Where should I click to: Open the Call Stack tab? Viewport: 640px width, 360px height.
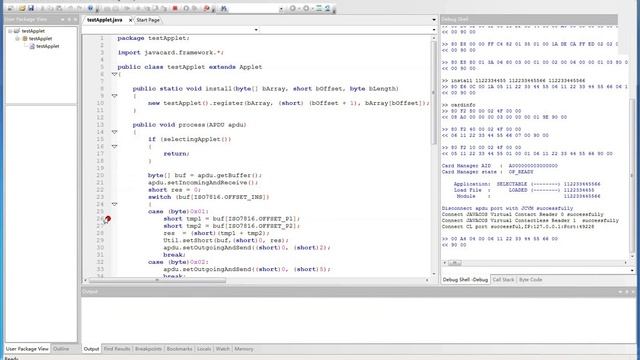tap(503, 280)
